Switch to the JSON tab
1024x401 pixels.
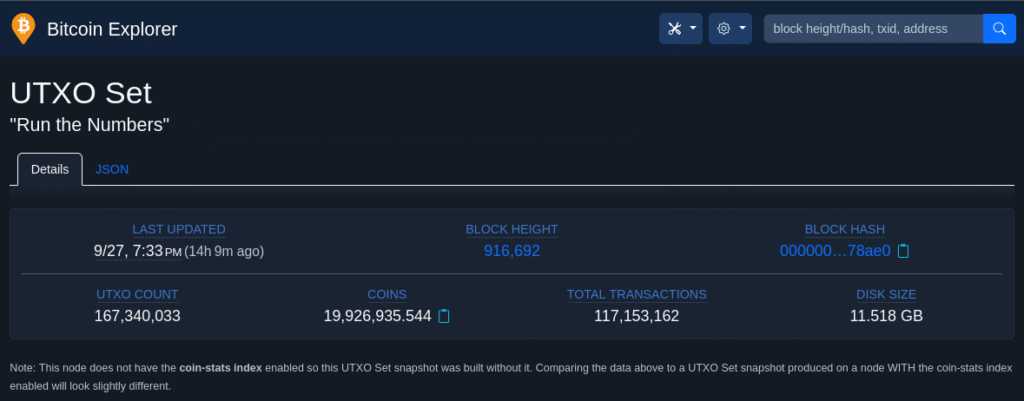point(112,169)
